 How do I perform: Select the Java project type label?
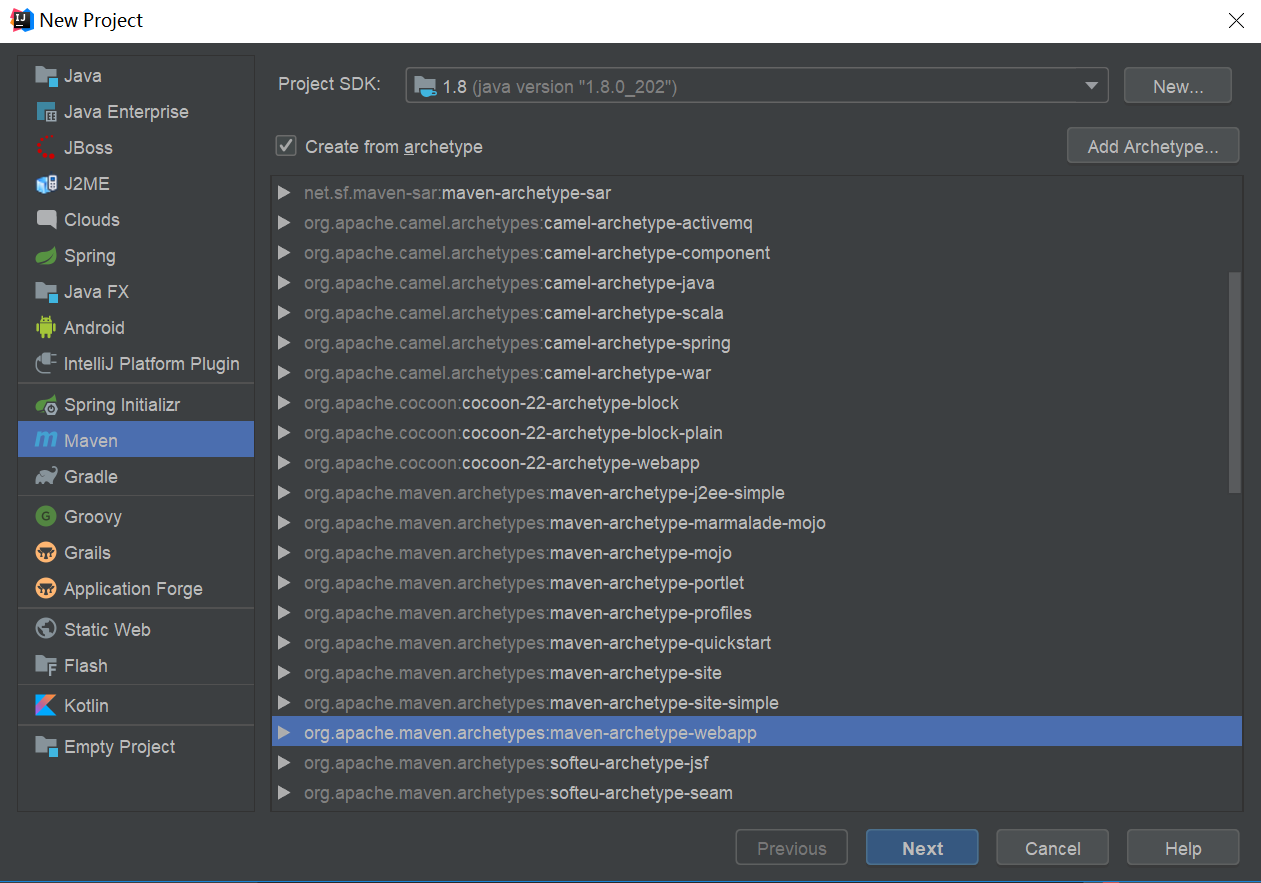(83, 76)
